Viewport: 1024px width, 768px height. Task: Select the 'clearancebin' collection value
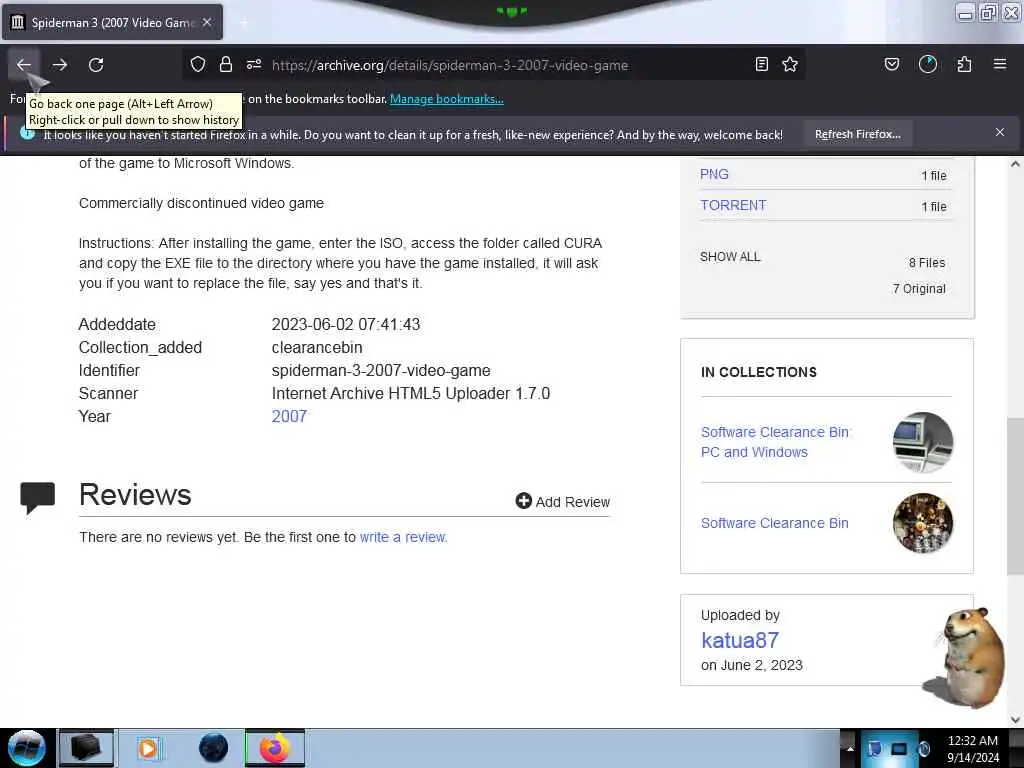click(317, 347)
